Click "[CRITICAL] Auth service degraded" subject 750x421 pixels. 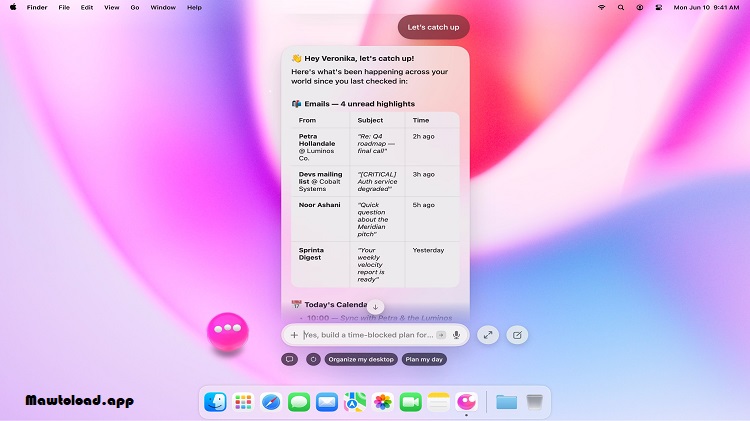(377, 182)
